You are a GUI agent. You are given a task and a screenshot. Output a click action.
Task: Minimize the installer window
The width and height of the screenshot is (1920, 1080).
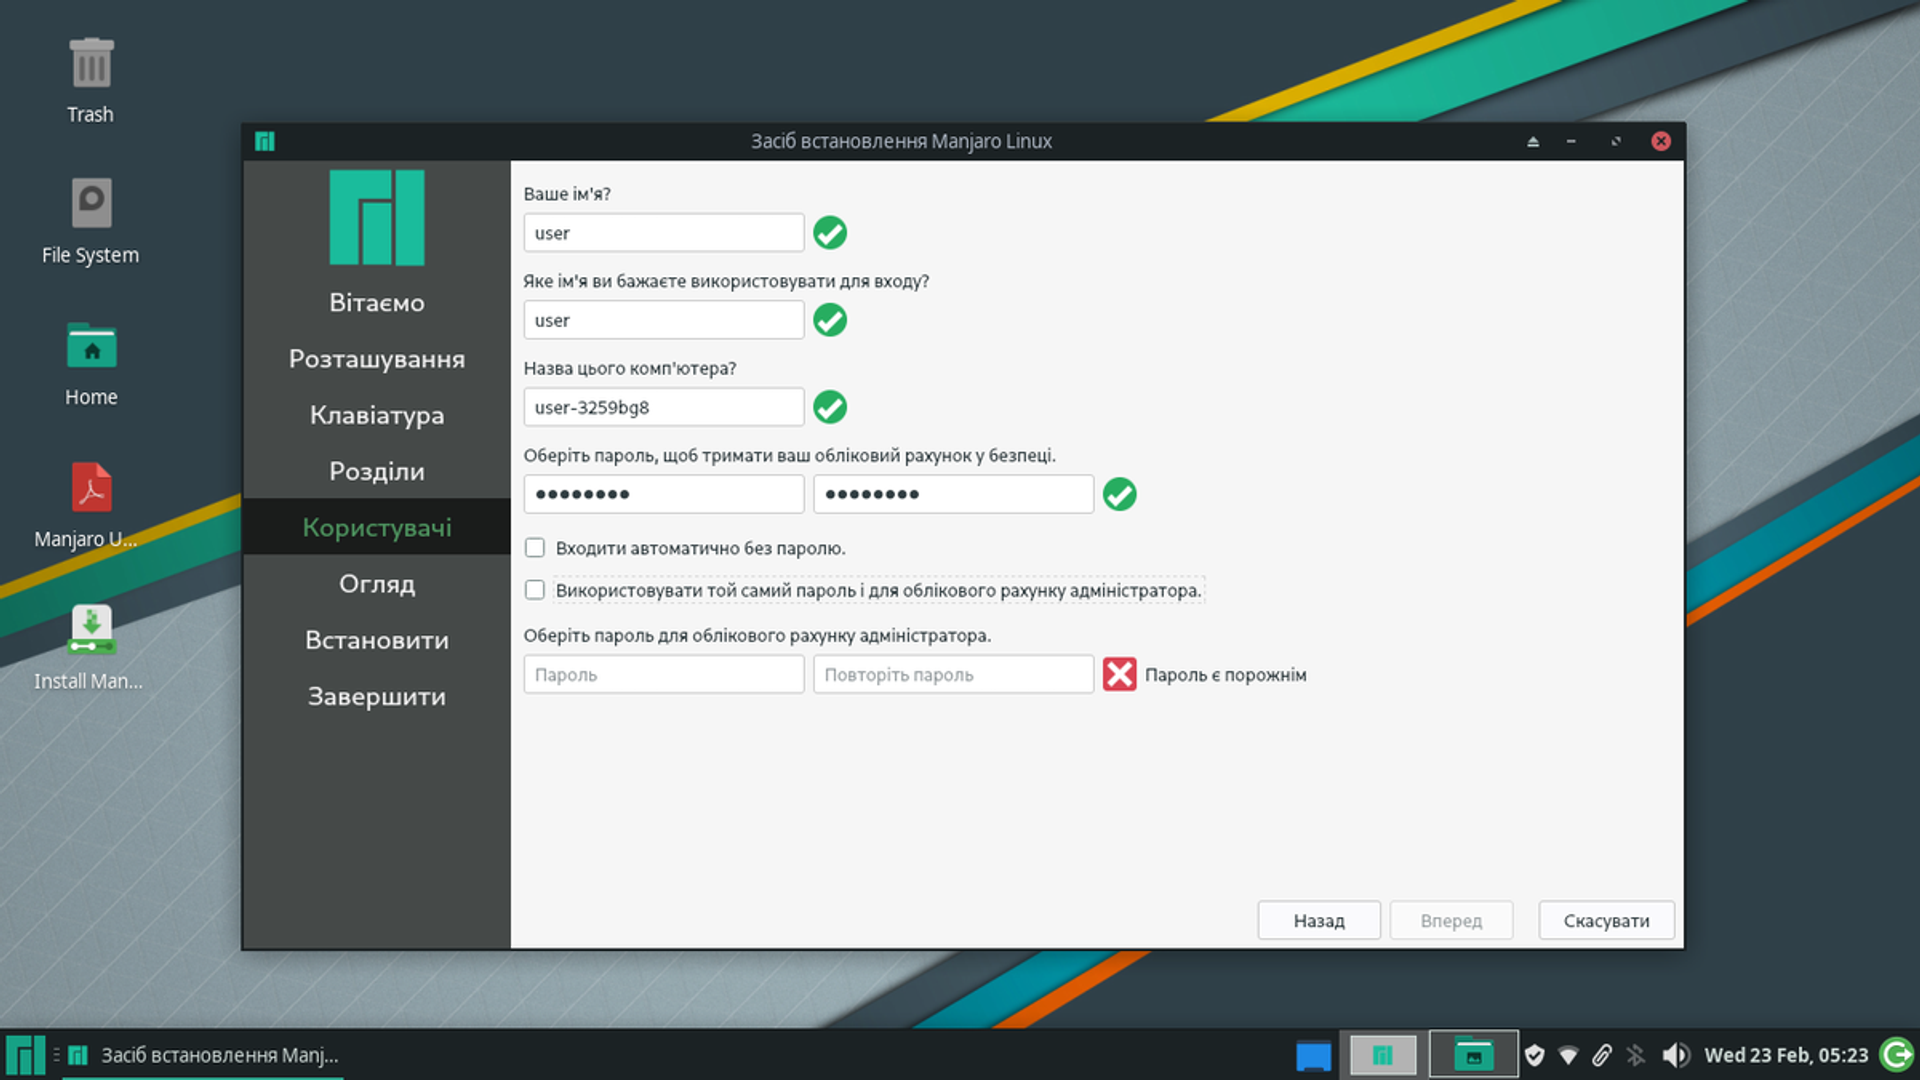pos(1571,141)
